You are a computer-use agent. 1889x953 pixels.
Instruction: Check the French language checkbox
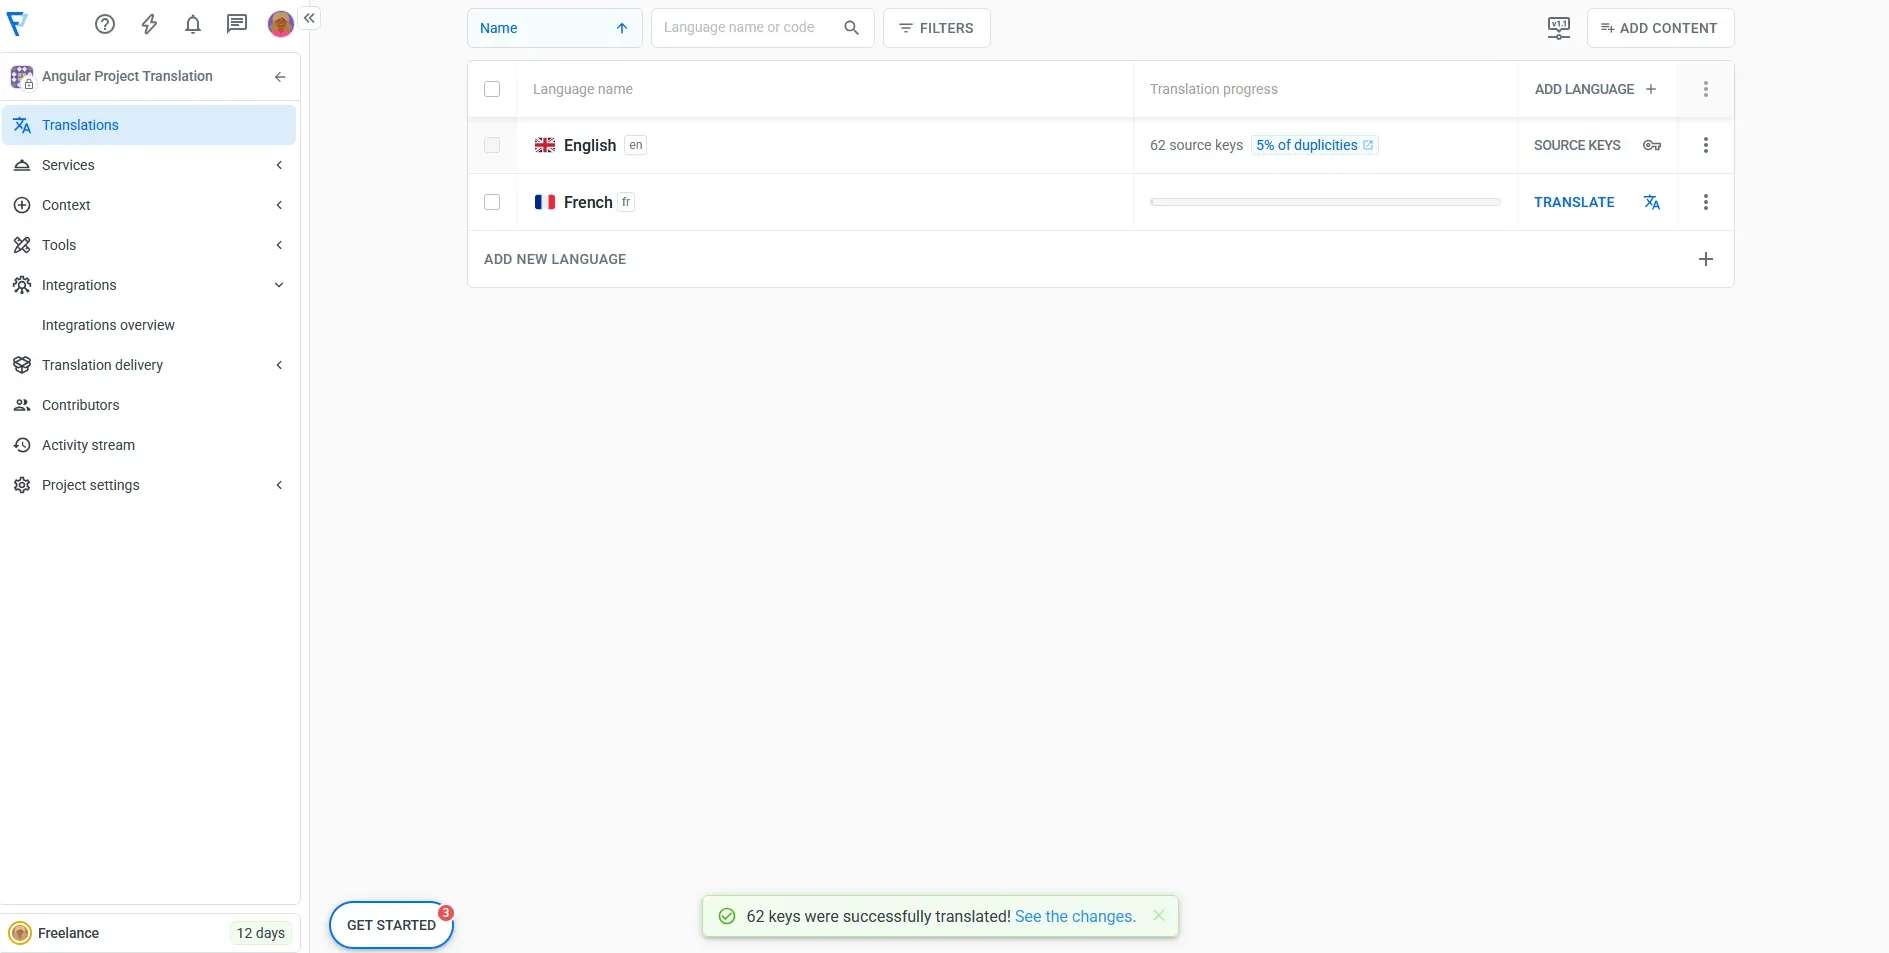pos(492,202)
